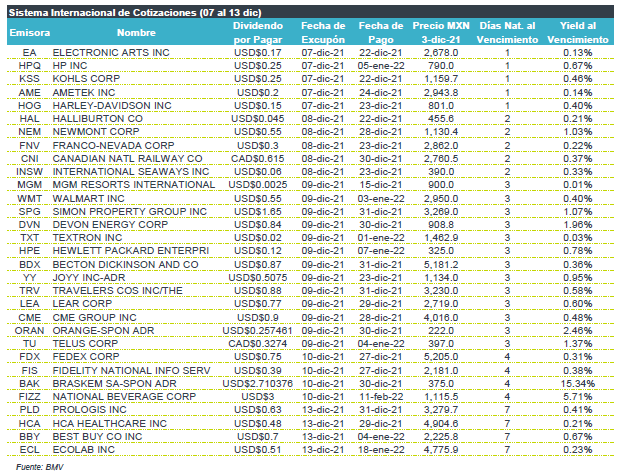Click the USD$0.257461 dividend cell
The width and height of the screenshot is (627, 475).
(258, 331)
